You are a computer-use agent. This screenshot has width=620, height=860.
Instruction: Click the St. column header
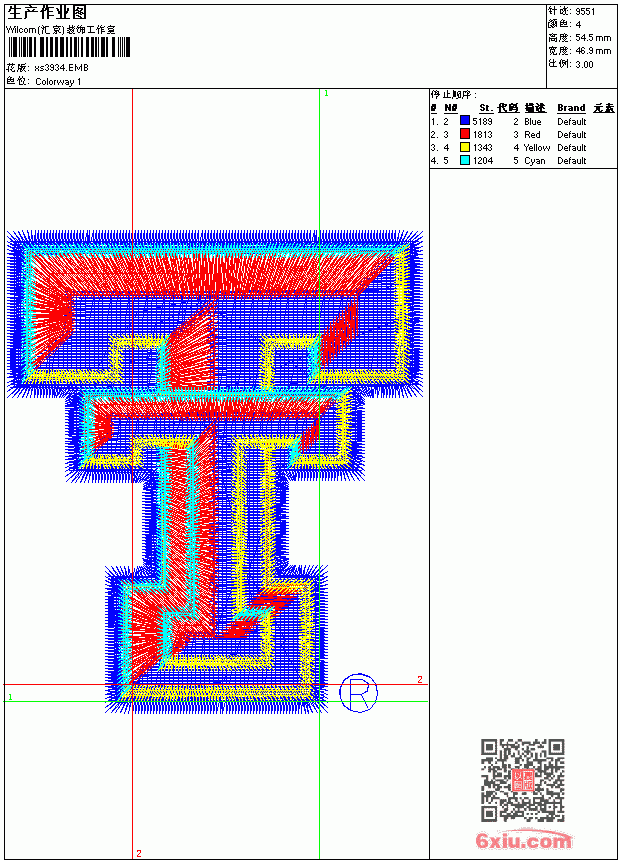tap(486, 108)
